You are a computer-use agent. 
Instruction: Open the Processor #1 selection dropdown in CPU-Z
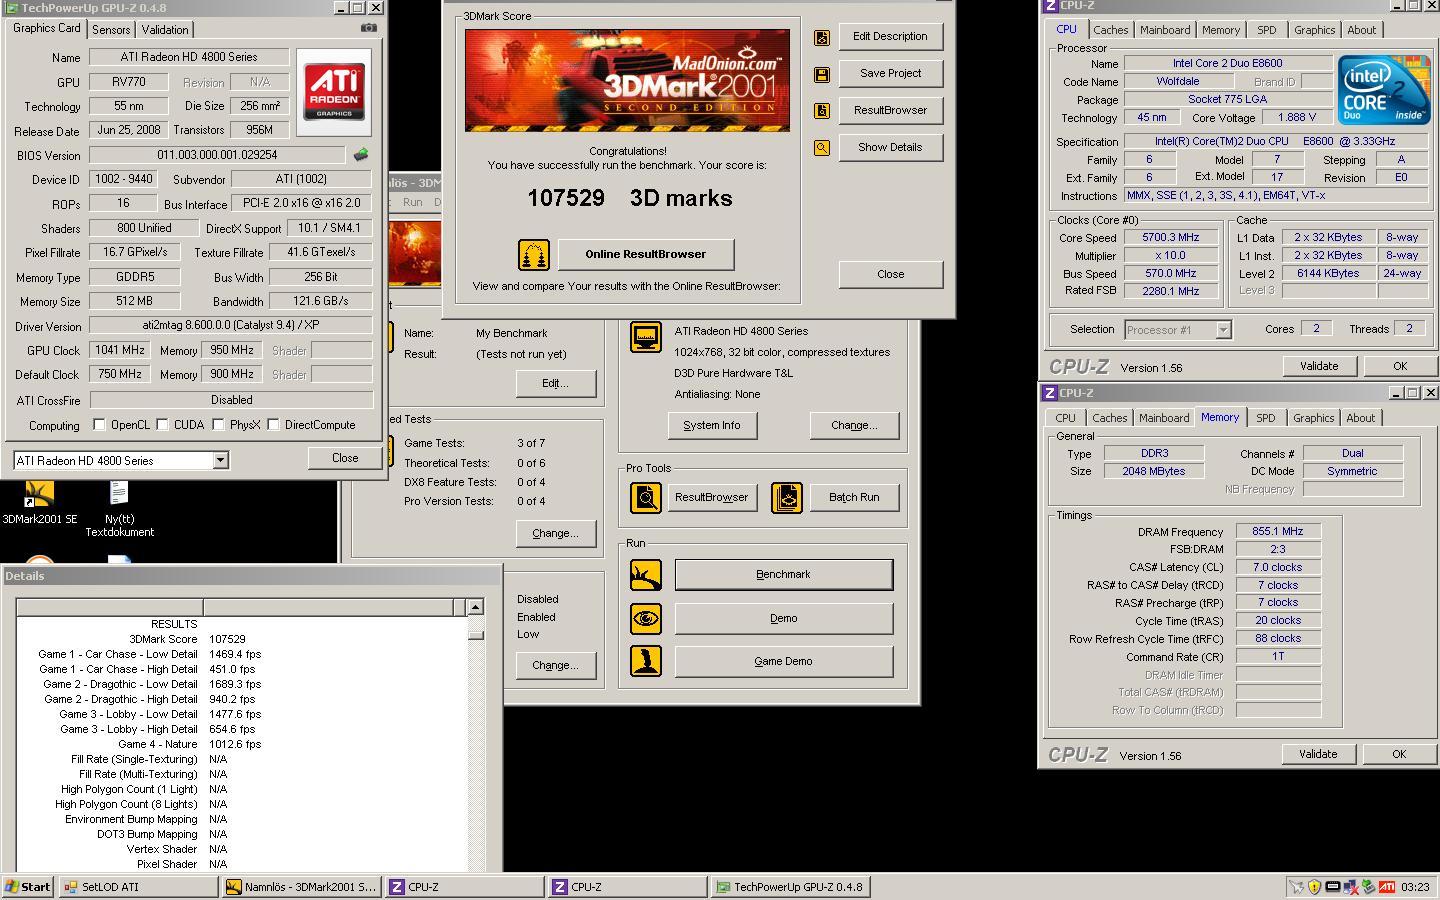(x=1223, y=330)
